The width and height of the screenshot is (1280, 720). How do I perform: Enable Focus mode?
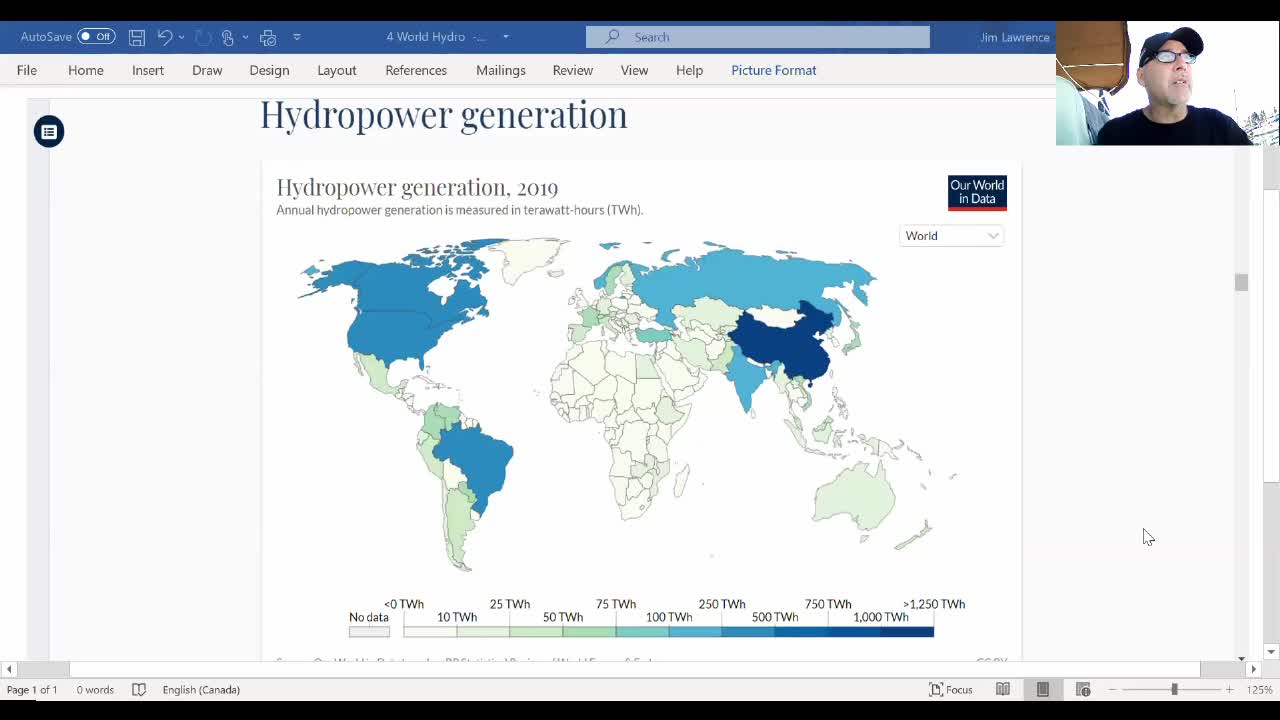point(951,690)
